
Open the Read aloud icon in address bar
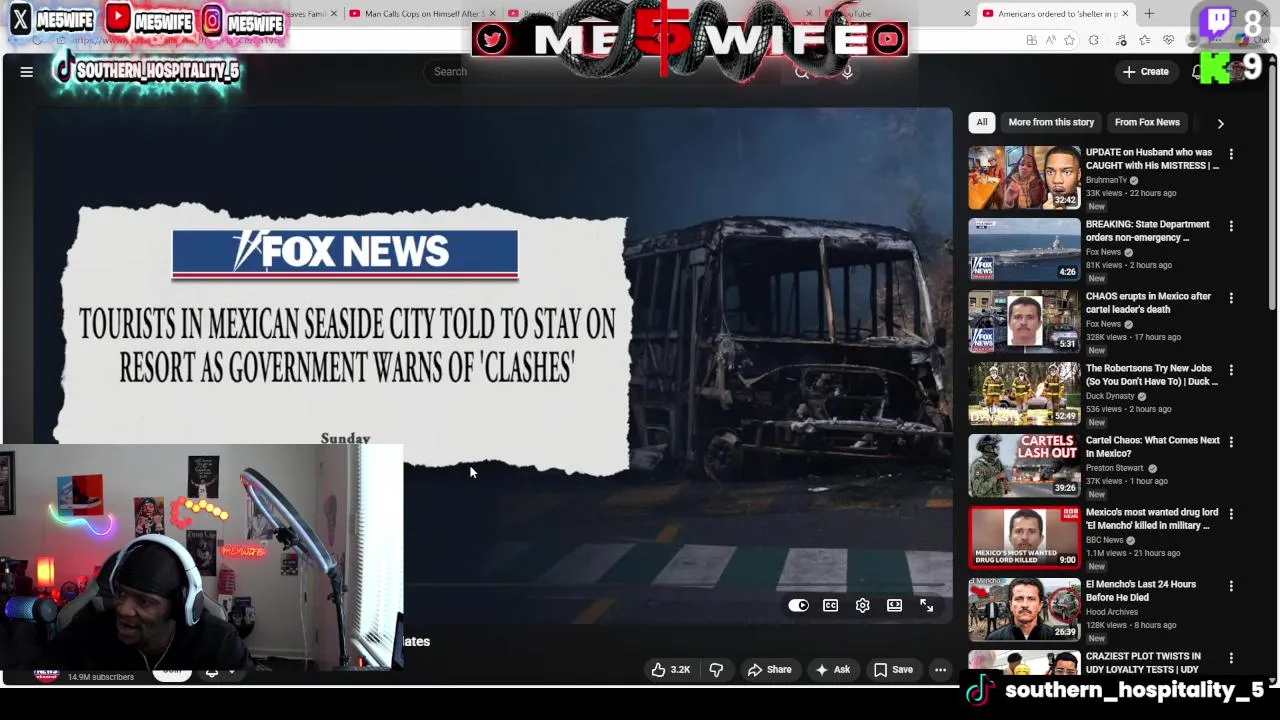pos(1050,40)
